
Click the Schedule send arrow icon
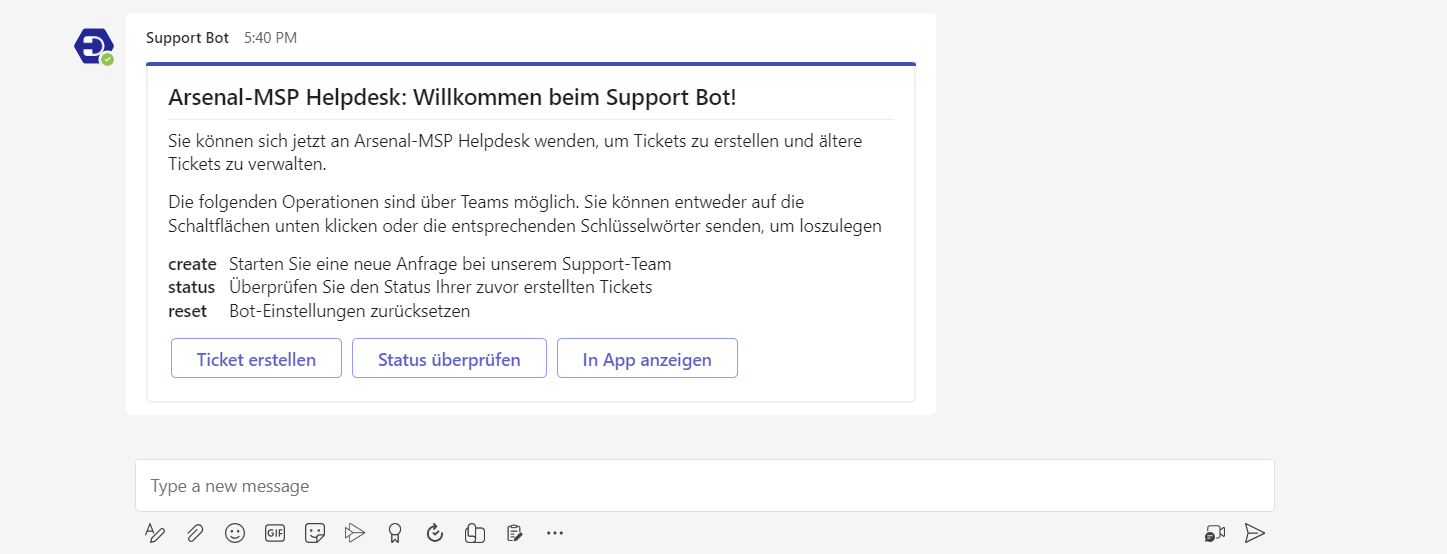[x=355, y=533]
